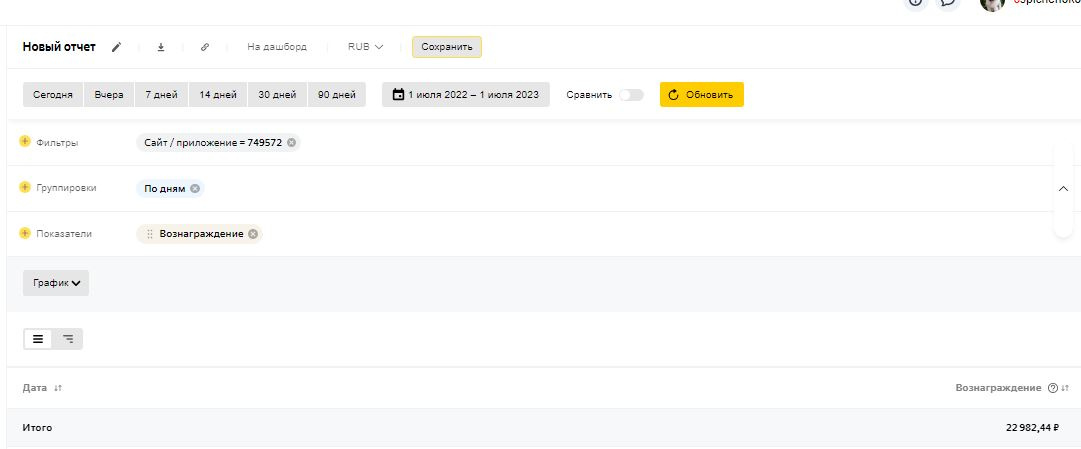This screenshot has height=449, width=1081.
Task: Click the Итого total row label
Action: [x=37, y=428]
